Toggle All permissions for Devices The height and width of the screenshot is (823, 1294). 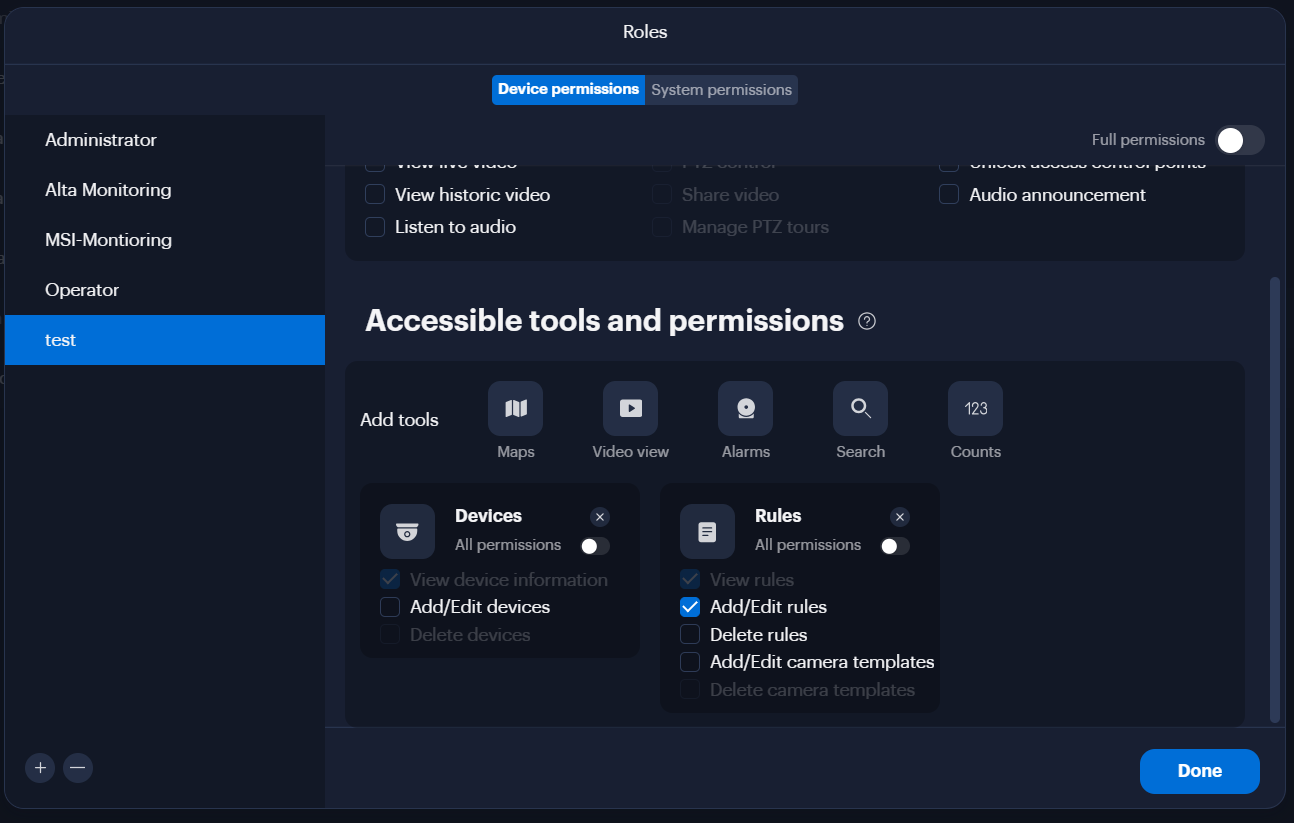[x=595, y=546]
